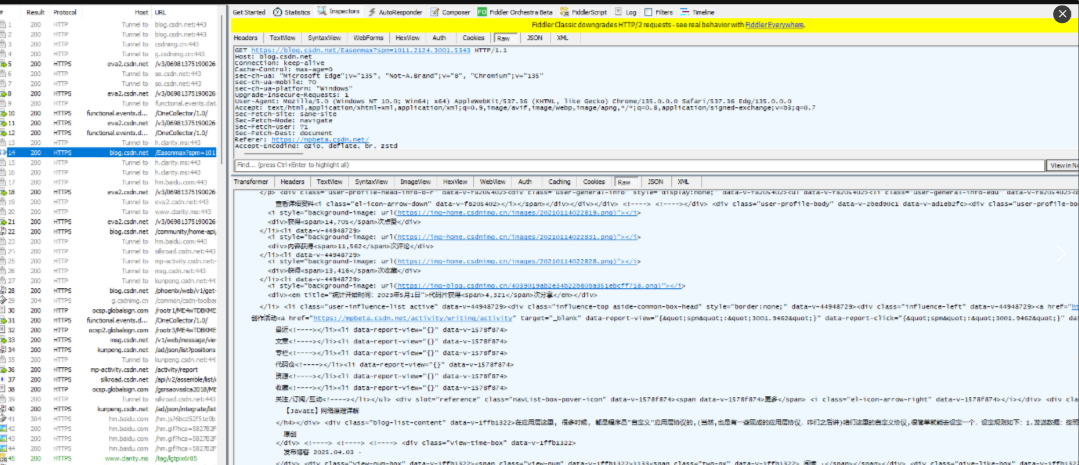The width and height of the screenshot is (1079, 465).
Task: Click the Referer mpbeta.csdn.net link
Action: coord(319,140)
